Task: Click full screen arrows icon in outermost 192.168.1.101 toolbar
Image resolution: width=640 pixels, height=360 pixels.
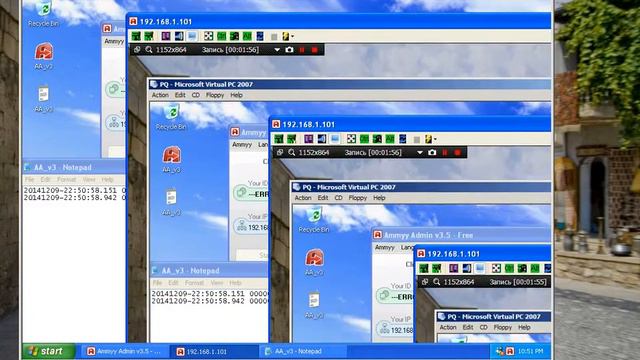Action: pyautogui.click(x=209, y=36)
